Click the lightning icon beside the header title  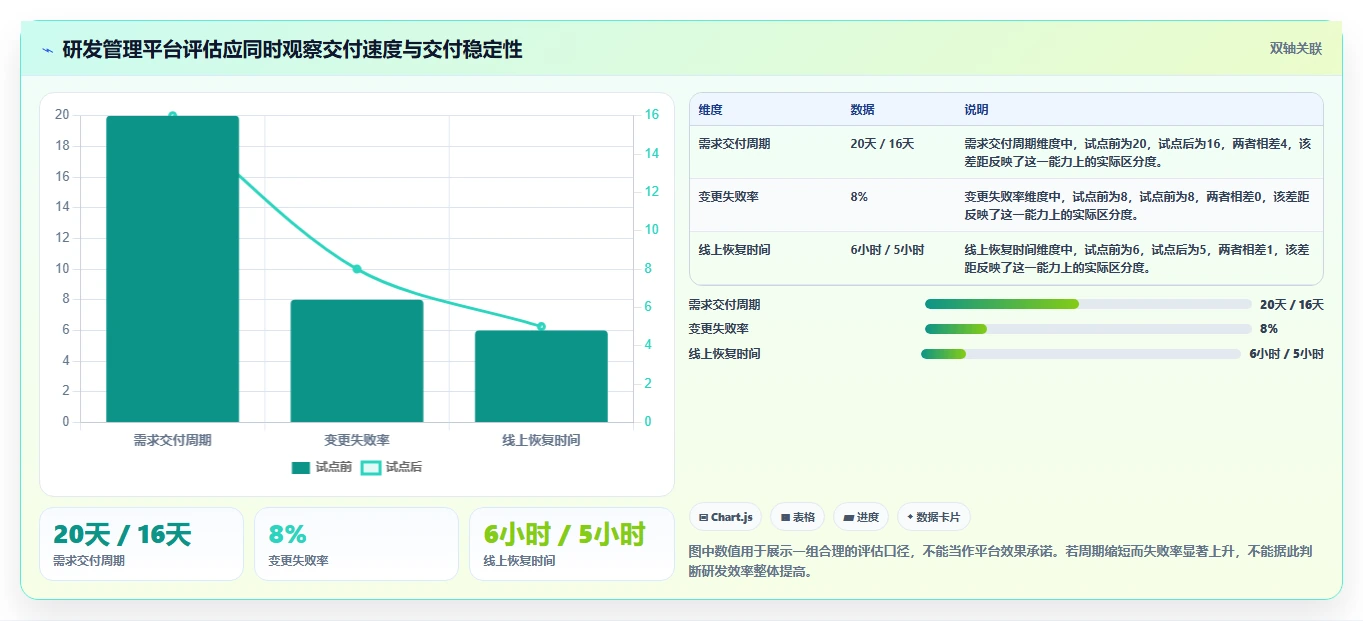[47, 50]
